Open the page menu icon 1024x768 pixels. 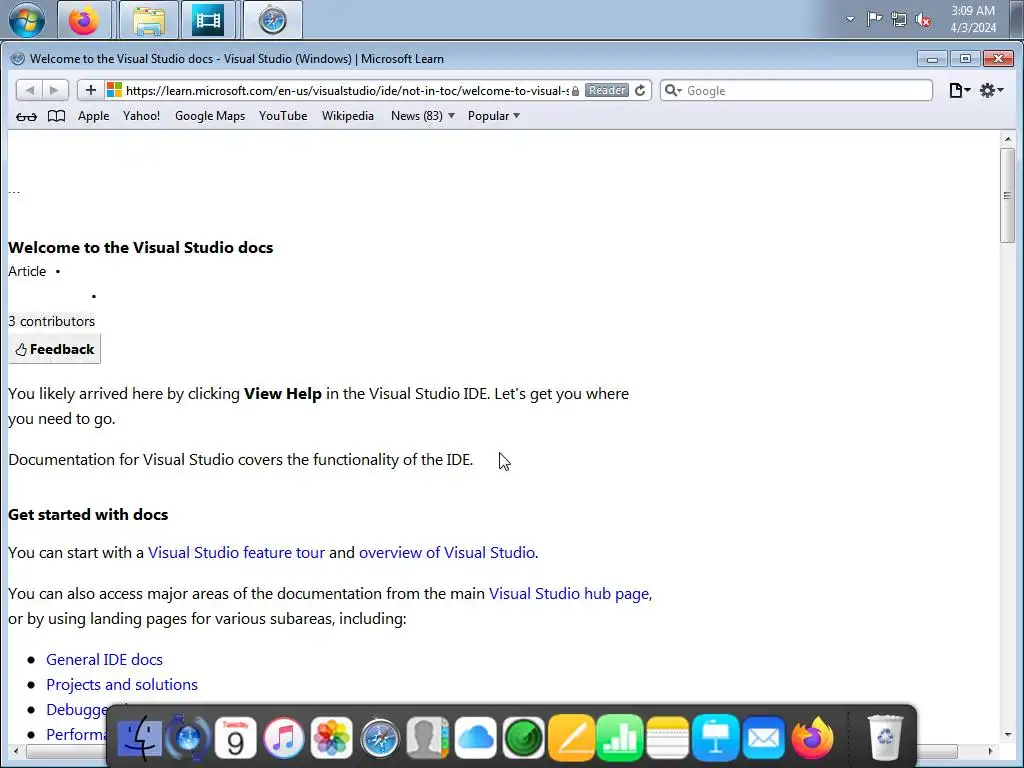click(959, 90)
